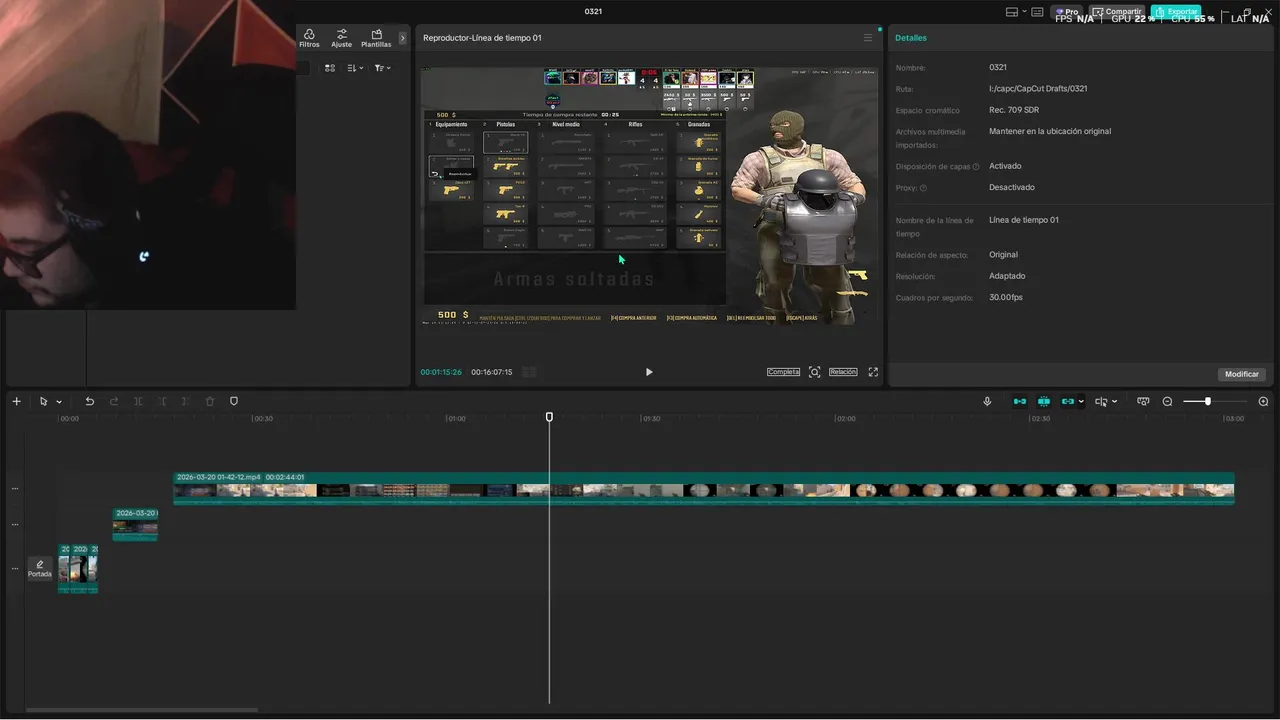
Task: Select the Detalles tab
Action: 911,38
